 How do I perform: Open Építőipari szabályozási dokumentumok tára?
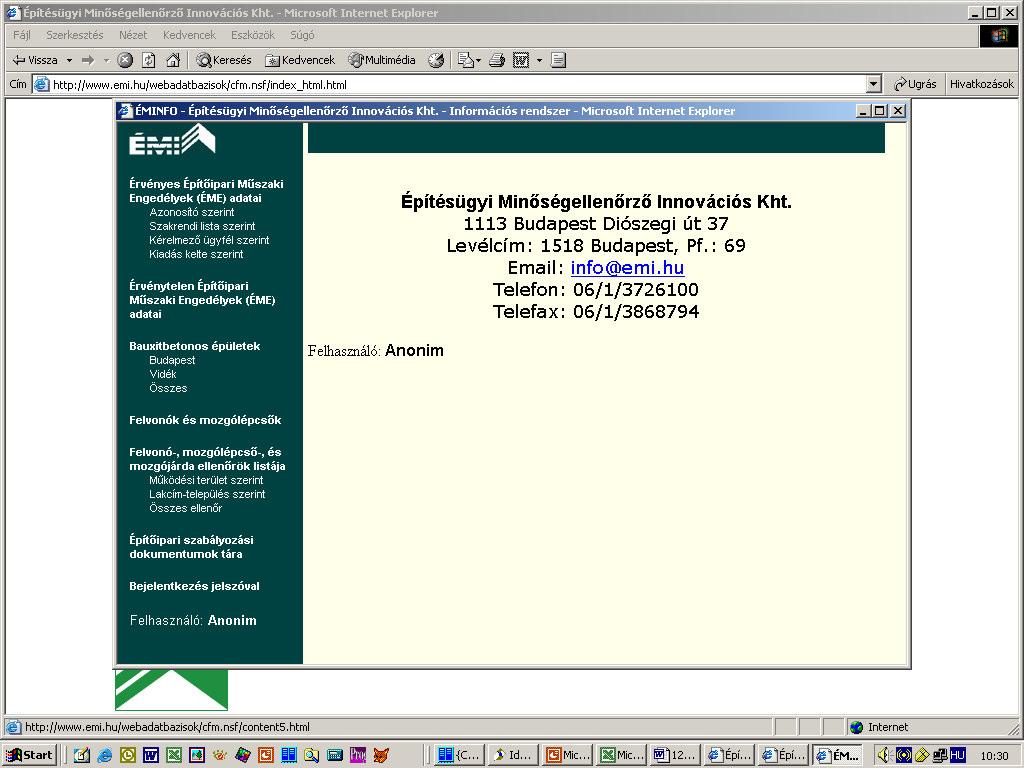[x=191, y=547]
